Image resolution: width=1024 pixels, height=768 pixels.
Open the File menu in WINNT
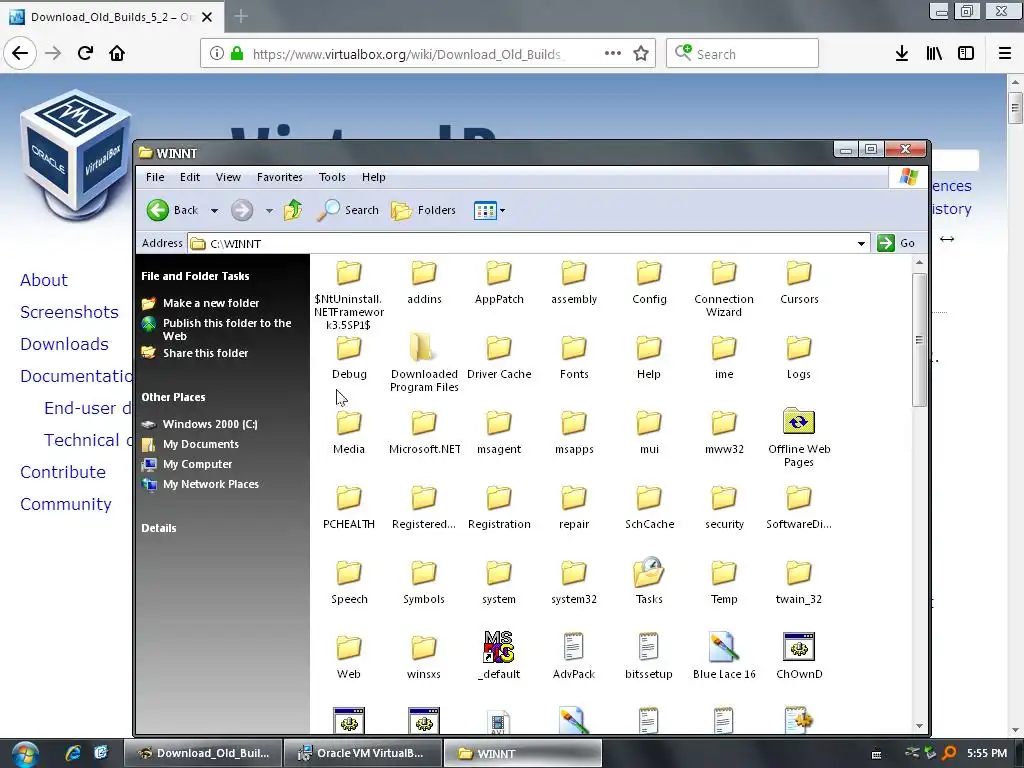pyautogui.click(x=155, y=177)
